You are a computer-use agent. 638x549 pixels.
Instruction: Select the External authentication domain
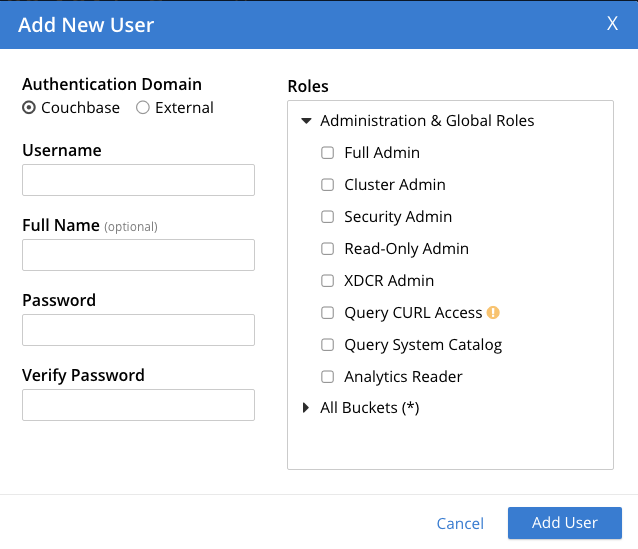tap(143, 108)
